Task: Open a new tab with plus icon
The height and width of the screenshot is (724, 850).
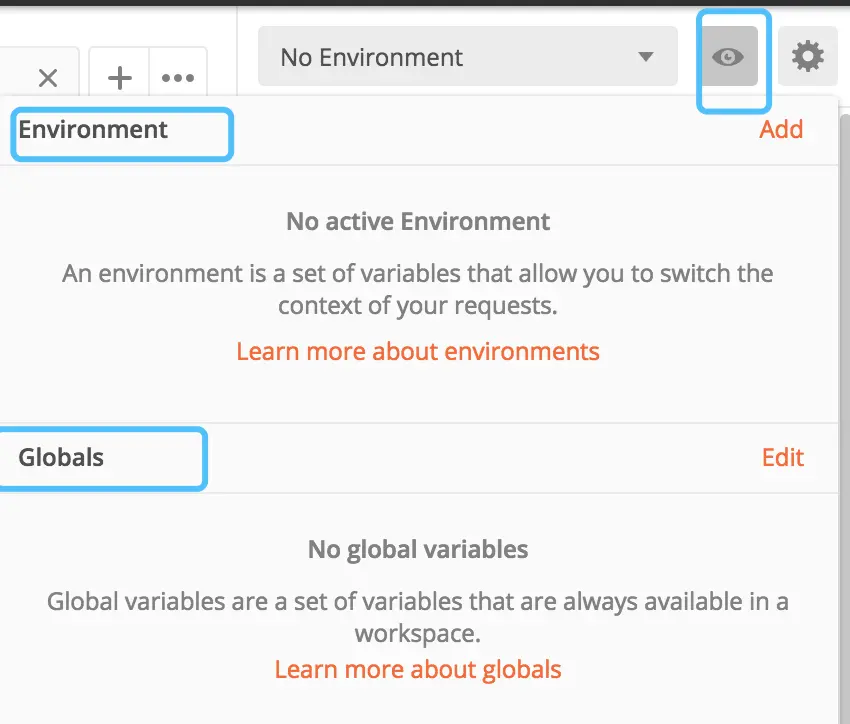Action: point(120,78)
